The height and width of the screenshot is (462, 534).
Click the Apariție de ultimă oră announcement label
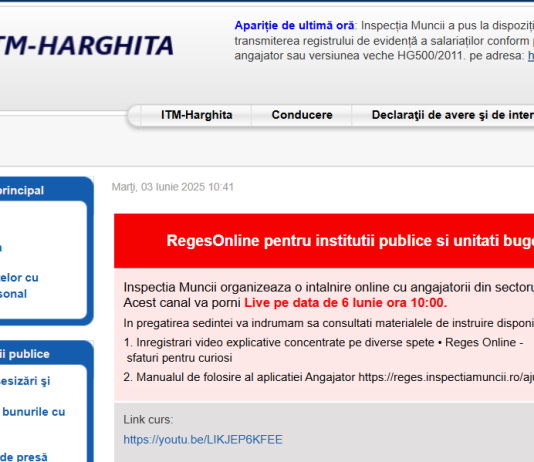(294, 26)
